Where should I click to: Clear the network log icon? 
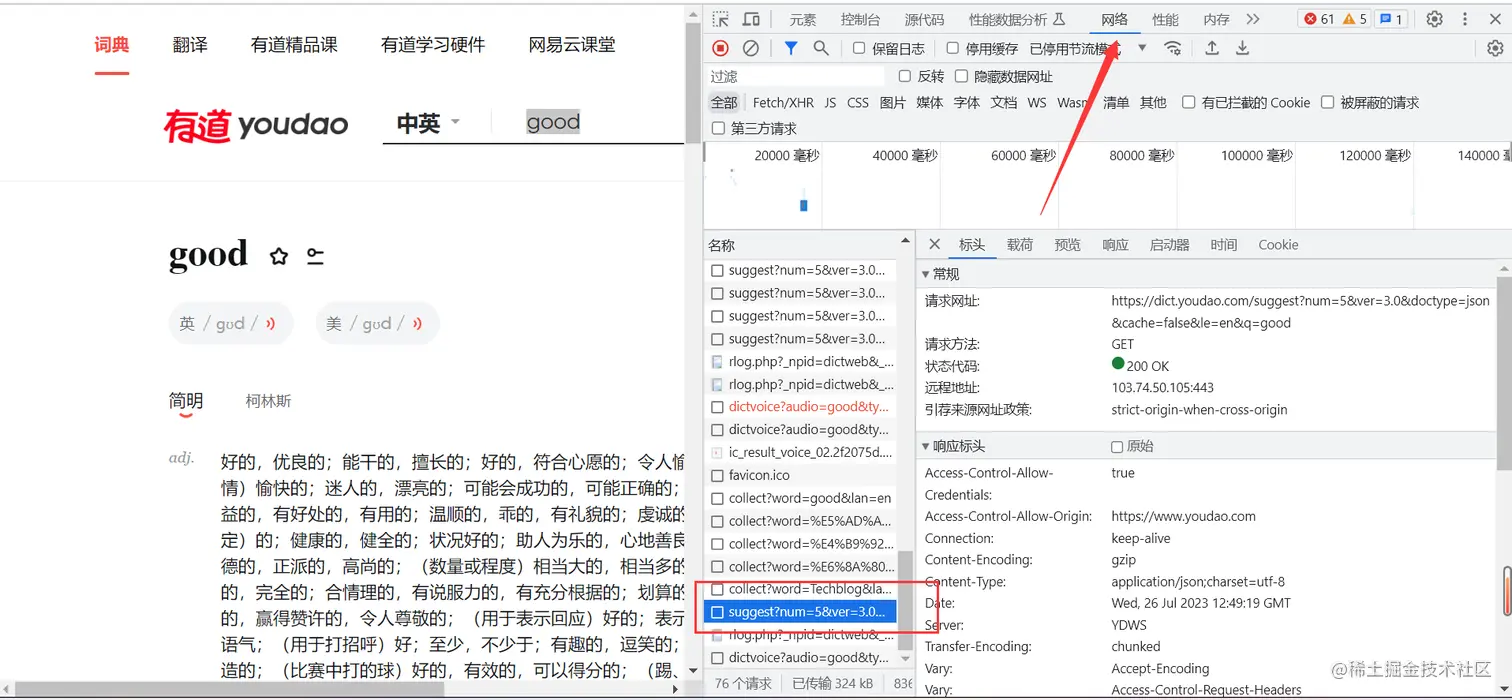point(750,48)
